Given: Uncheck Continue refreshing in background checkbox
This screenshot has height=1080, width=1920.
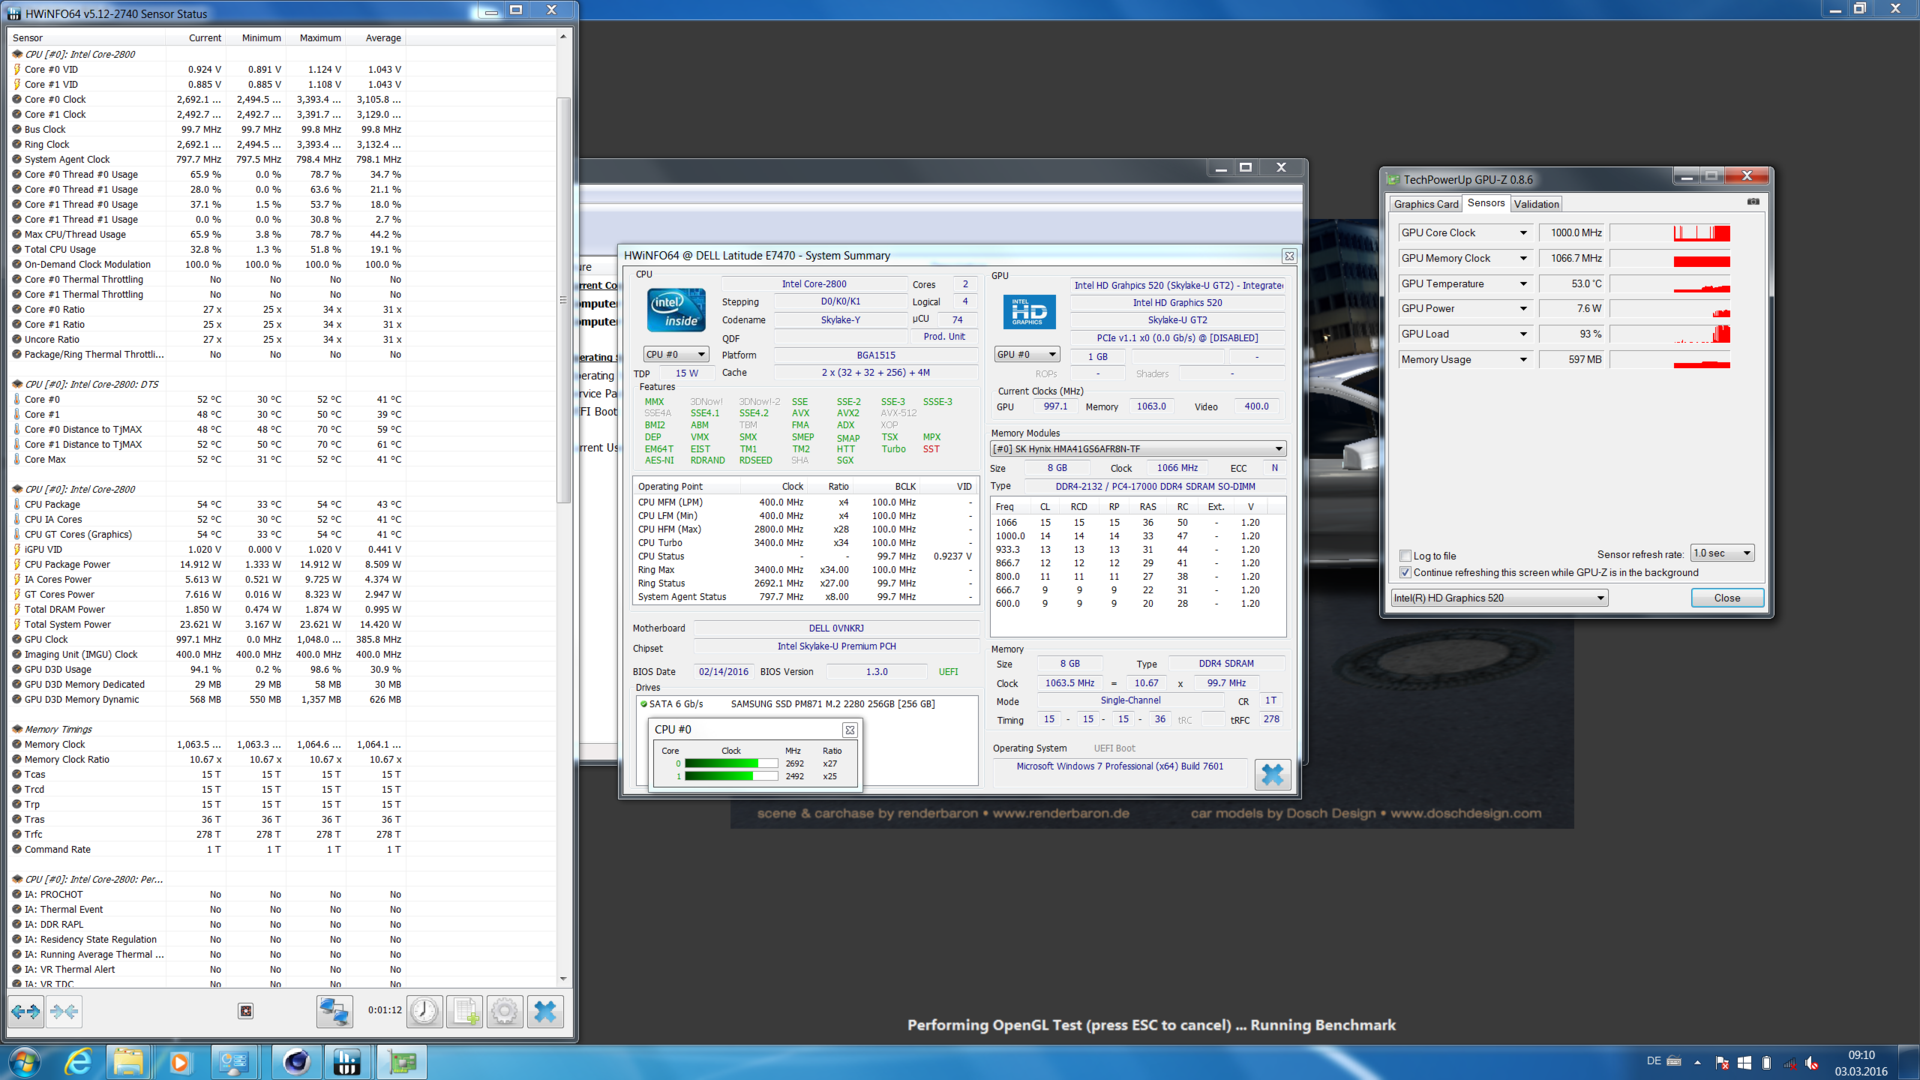Looking at the screenshot, I should coord(1405,573).
